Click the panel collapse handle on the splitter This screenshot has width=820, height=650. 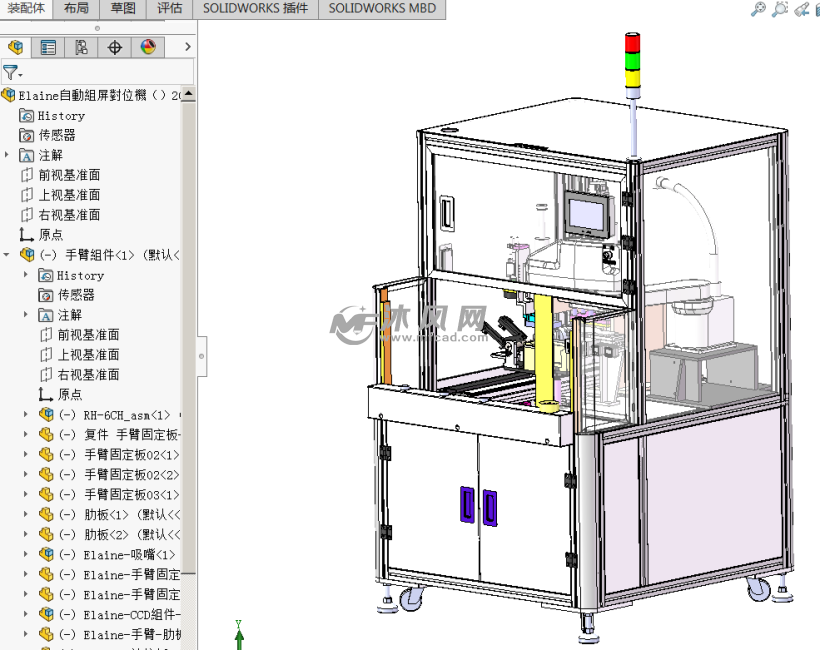(202, 356)
